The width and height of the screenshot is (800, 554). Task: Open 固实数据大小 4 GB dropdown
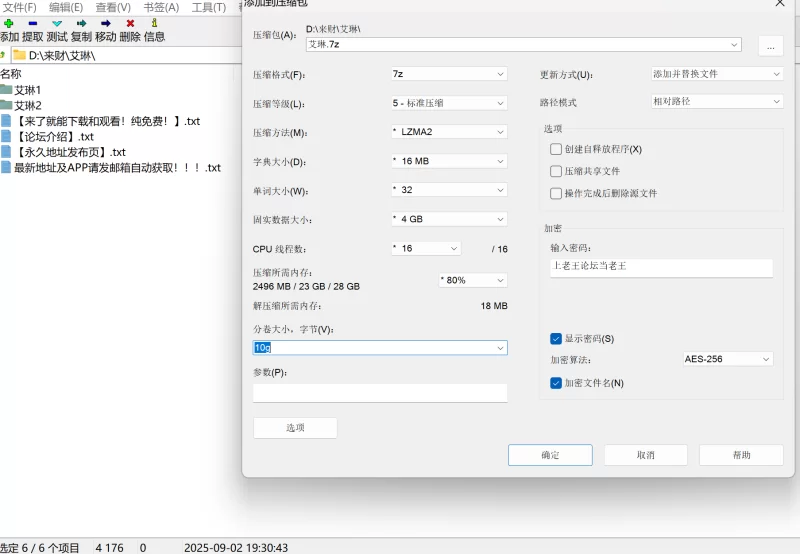click(x=449, y=219)
